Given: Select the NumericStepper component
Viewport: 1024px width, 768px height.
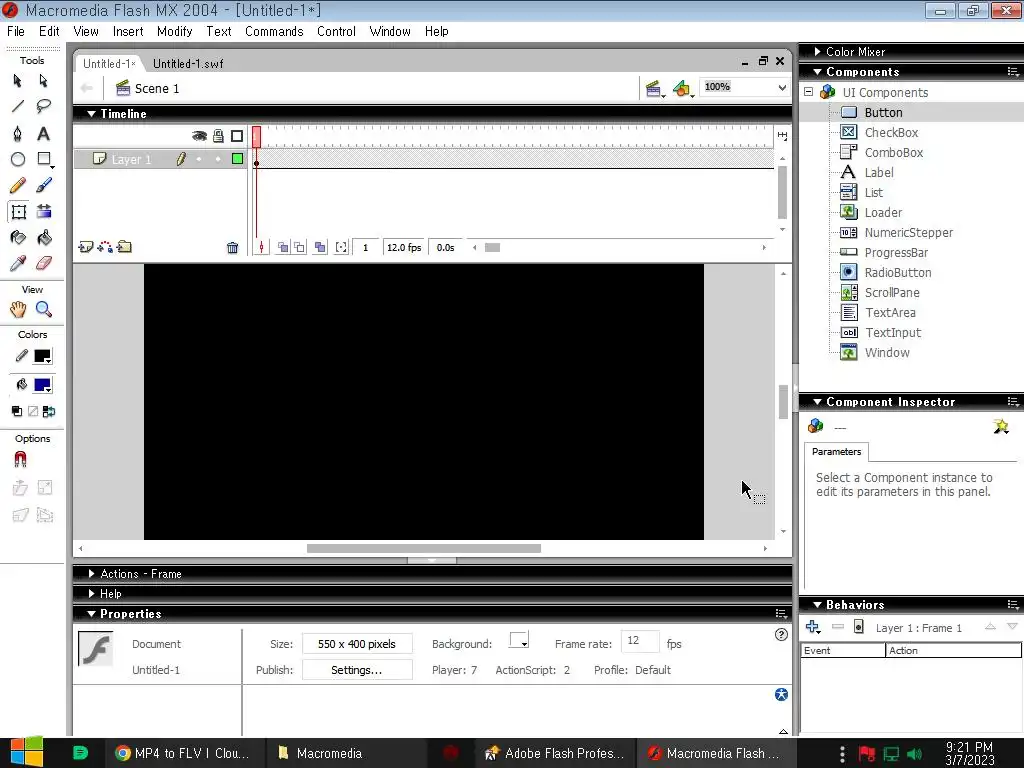Looking at the screenshot, I should click(908, 232).
